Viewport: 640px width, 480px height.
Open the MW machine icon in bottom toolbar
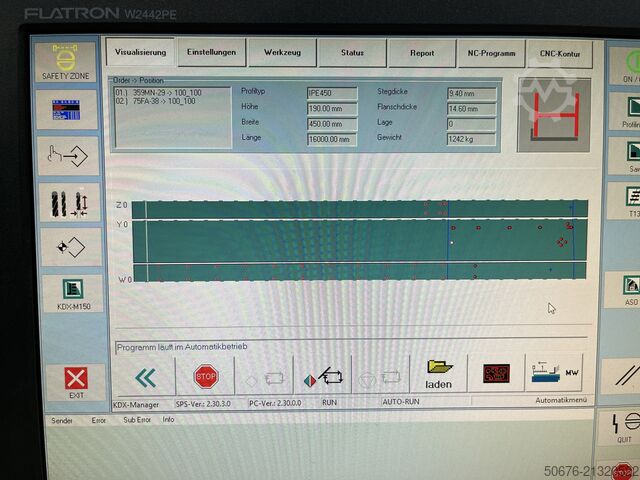tap(553, 373)
